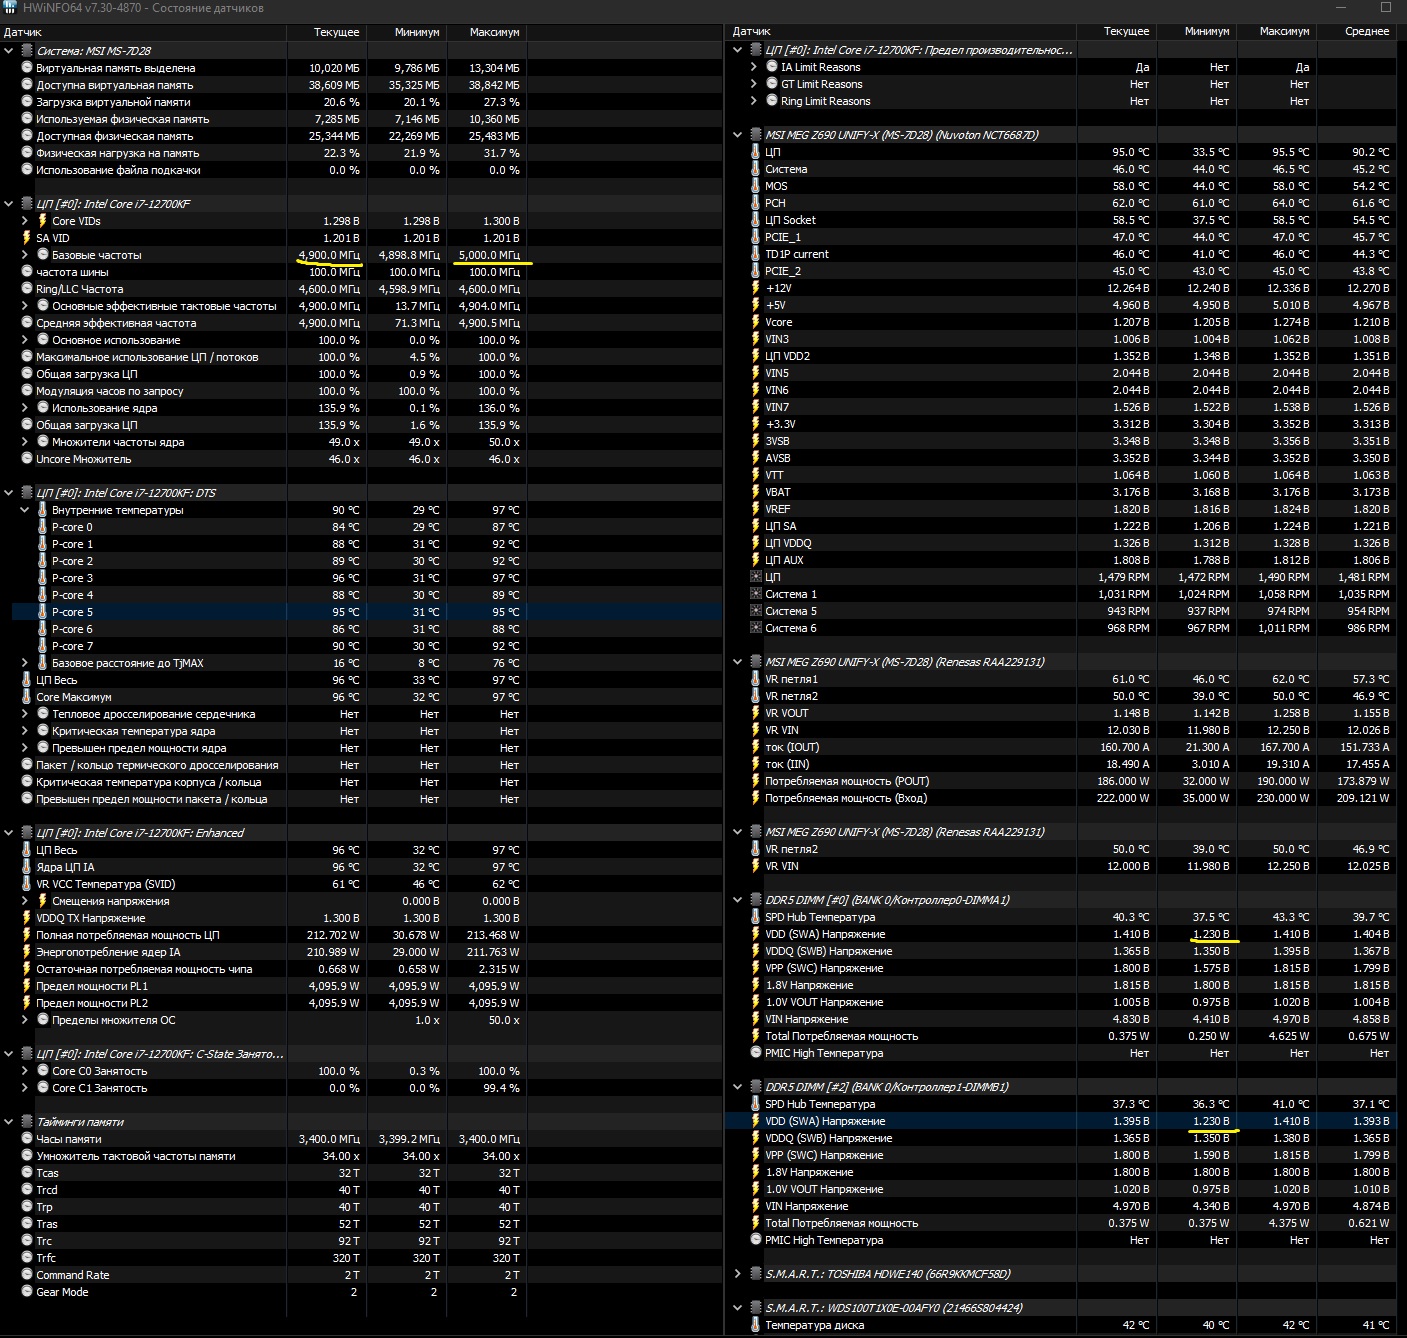Select the thermometer icon of P-core 7

click(x=42, y=646)
